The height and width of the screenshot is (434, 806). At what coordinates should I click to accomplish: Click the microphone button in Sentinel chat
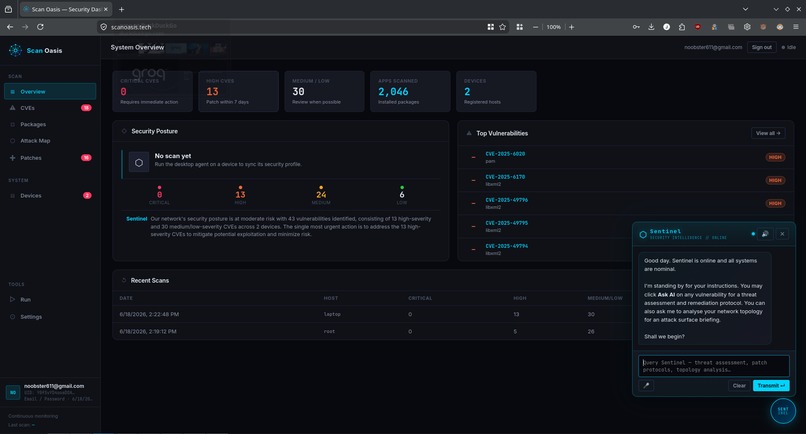tap(646, 385)
